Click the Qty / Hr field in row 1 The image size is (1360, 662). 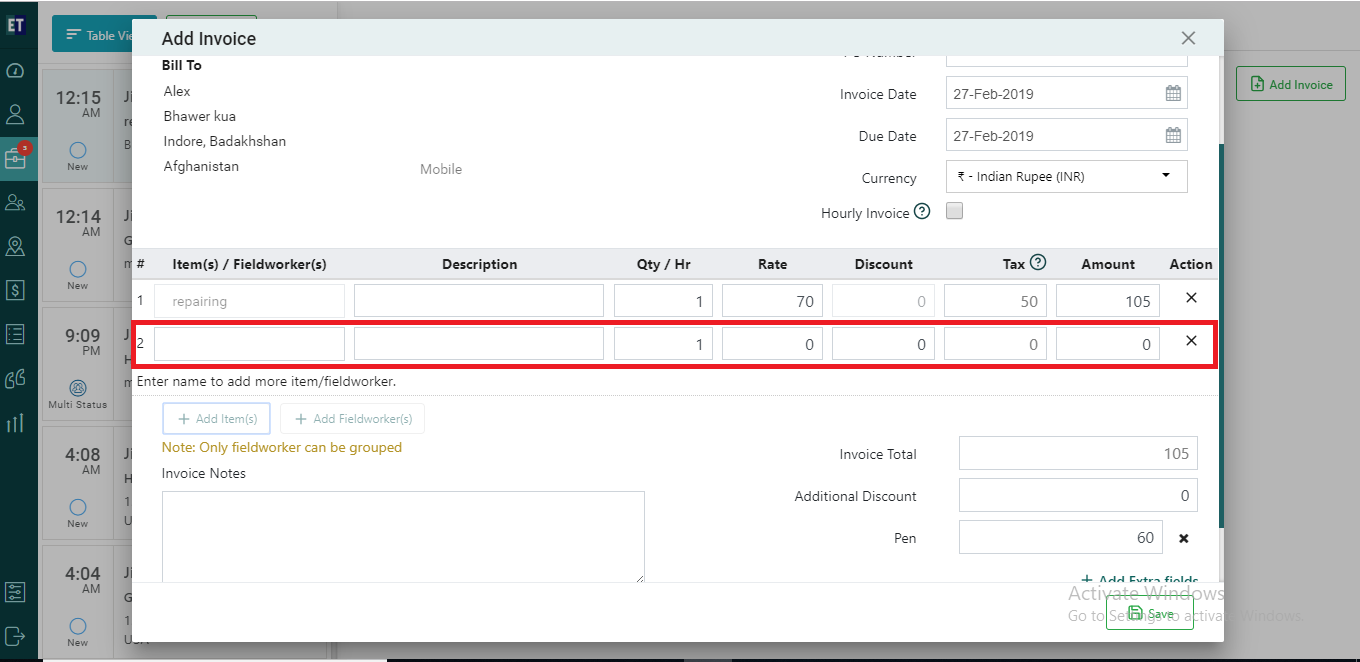pyautogui.click(x=664, y=301)
